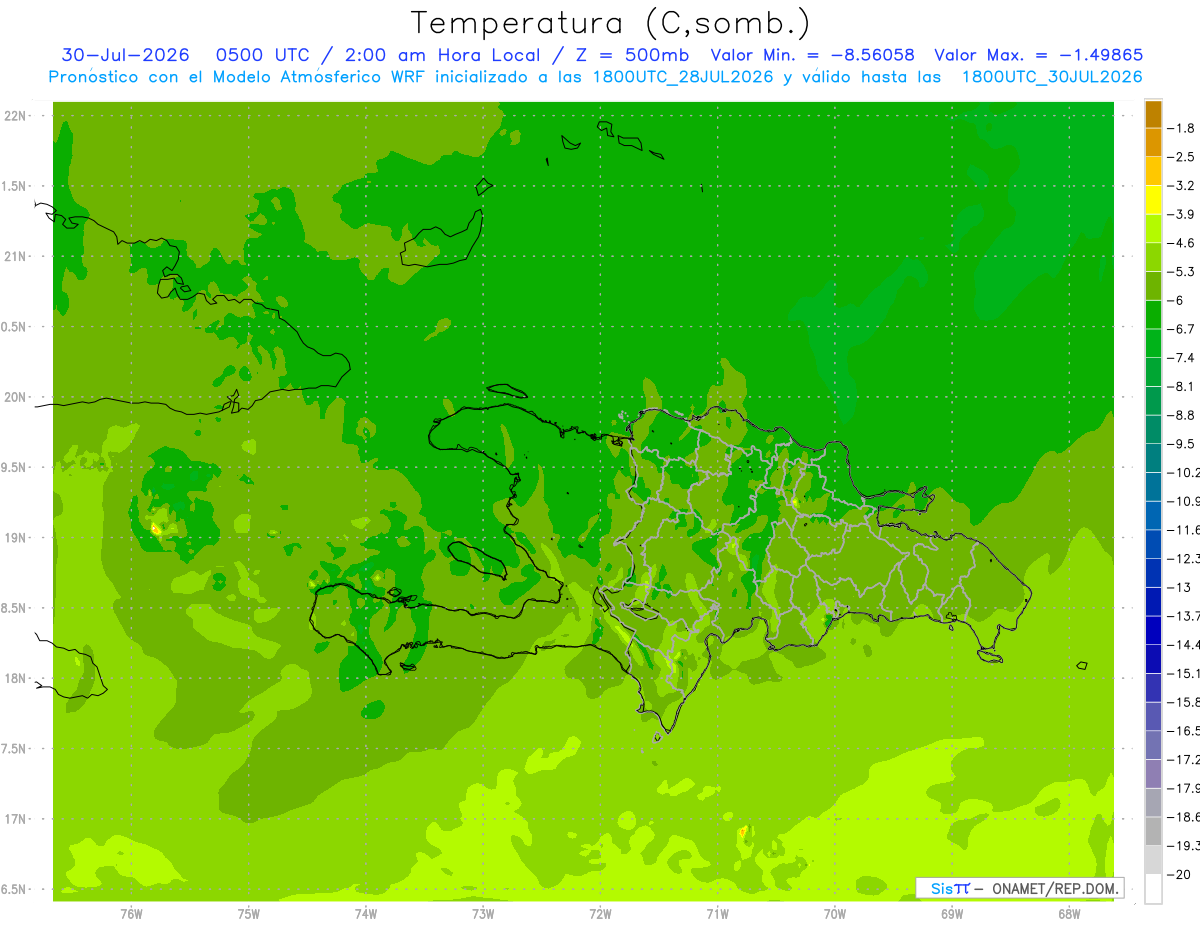Viewport: 1200px width, 927px height.
Task: Click the '20N' latitude label
Action: click(x=16, y=397)
